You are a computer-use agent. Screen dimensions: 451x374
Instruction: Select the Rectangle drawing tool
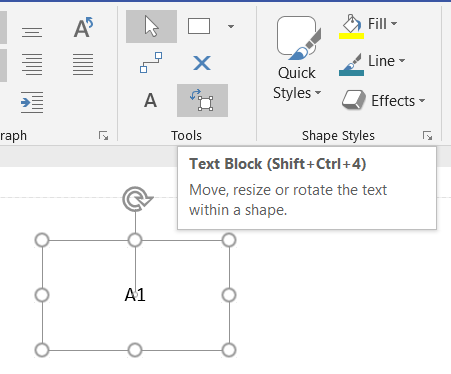coord(199,26)
